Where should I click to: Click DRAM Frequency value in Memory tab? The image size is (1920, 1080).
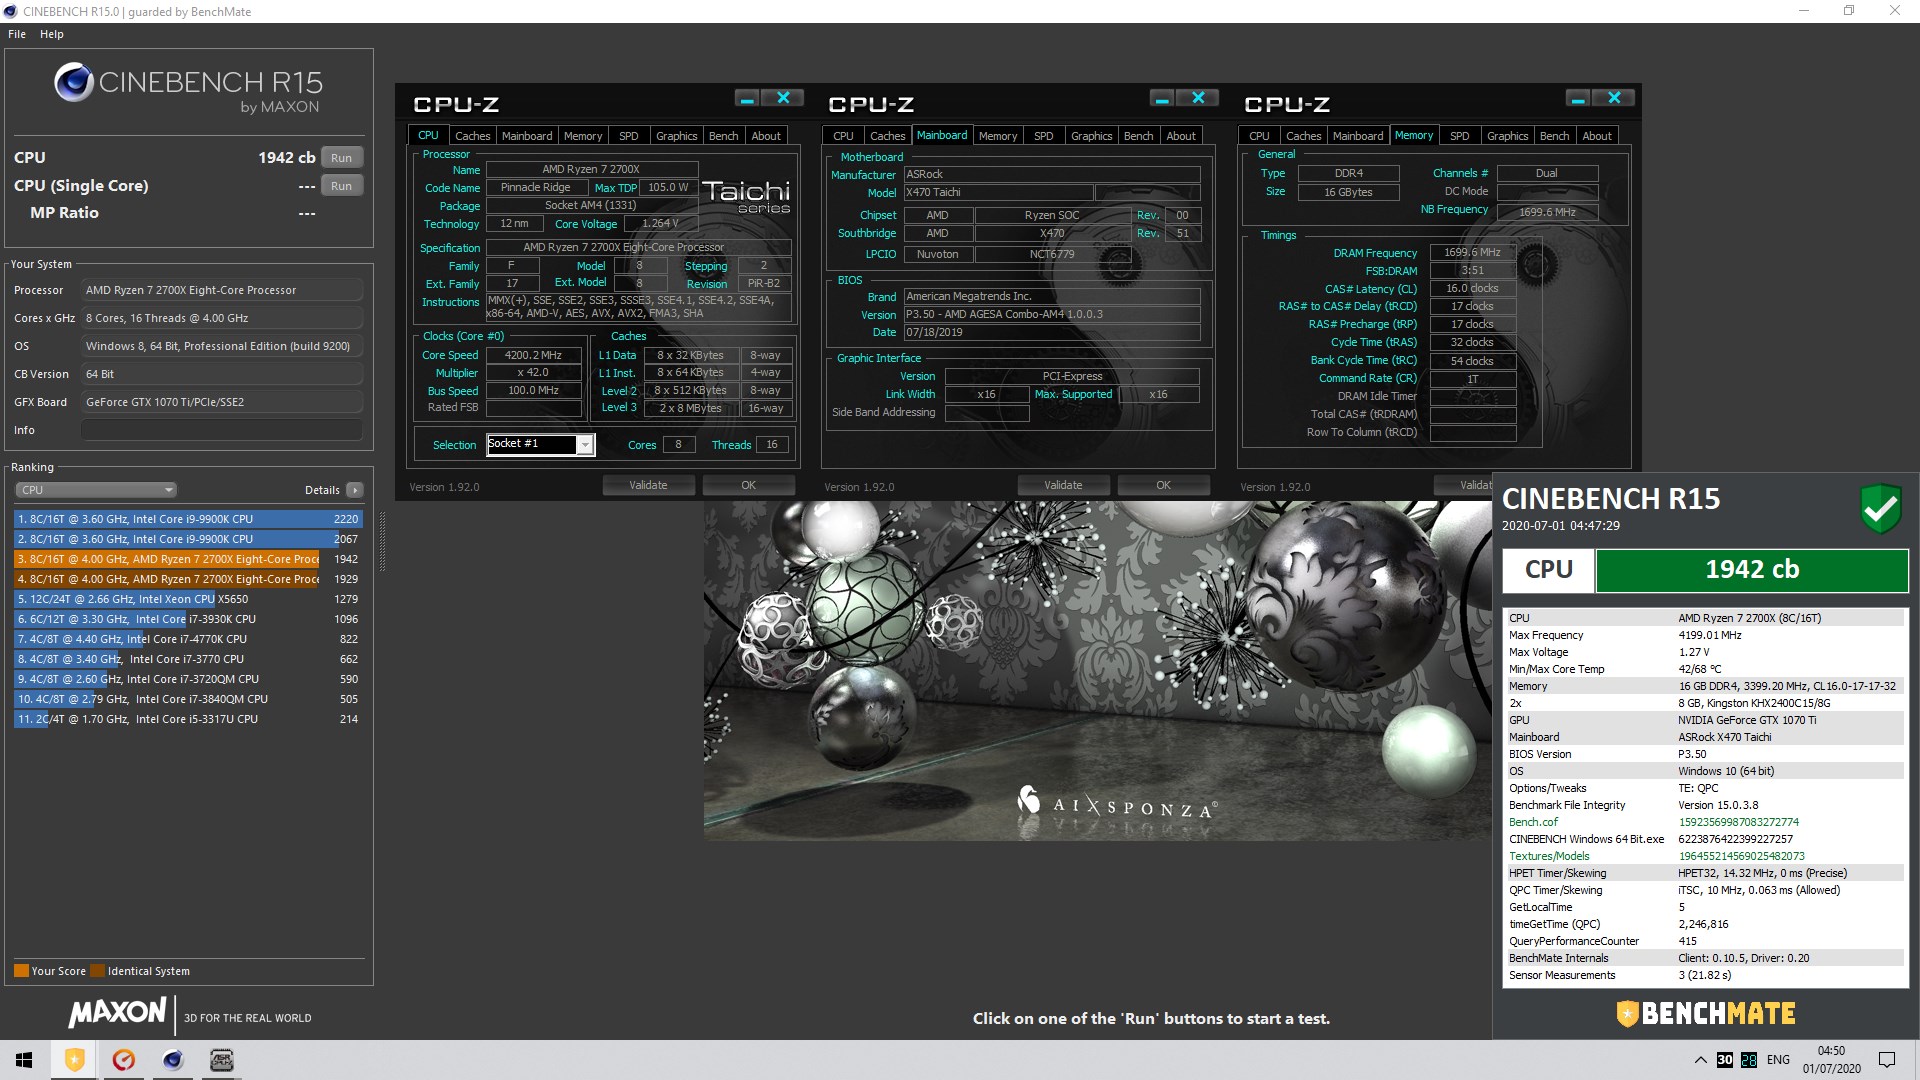point(1472,252)
